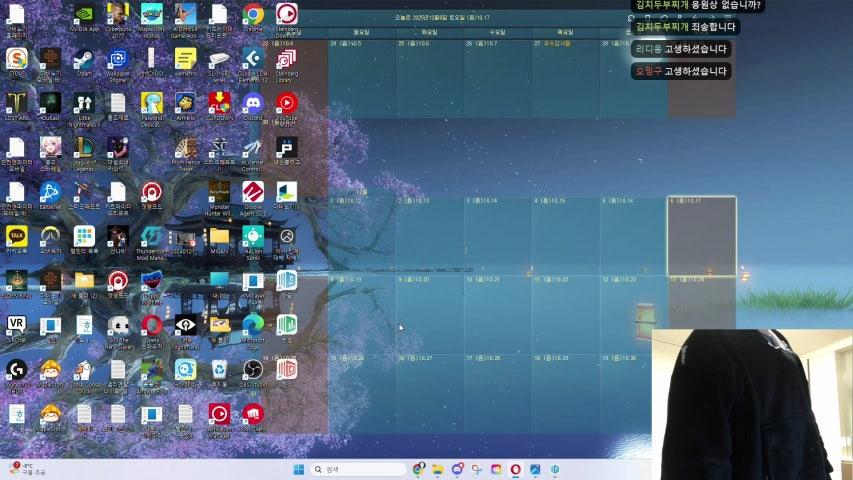Open NVIDIA App desktop icon
853x480 pixels.
(x=84, y=14)
